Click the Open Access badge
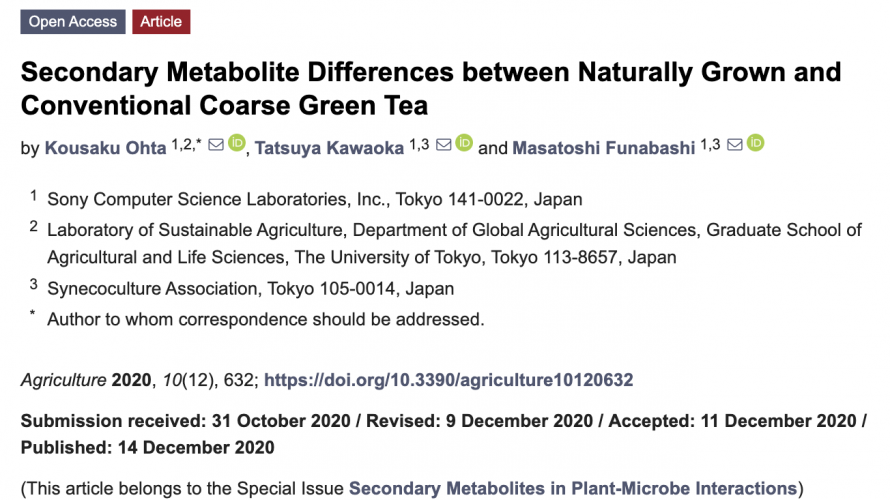The width and height of the screenshot is (890, 500). (x=73, y=22)
